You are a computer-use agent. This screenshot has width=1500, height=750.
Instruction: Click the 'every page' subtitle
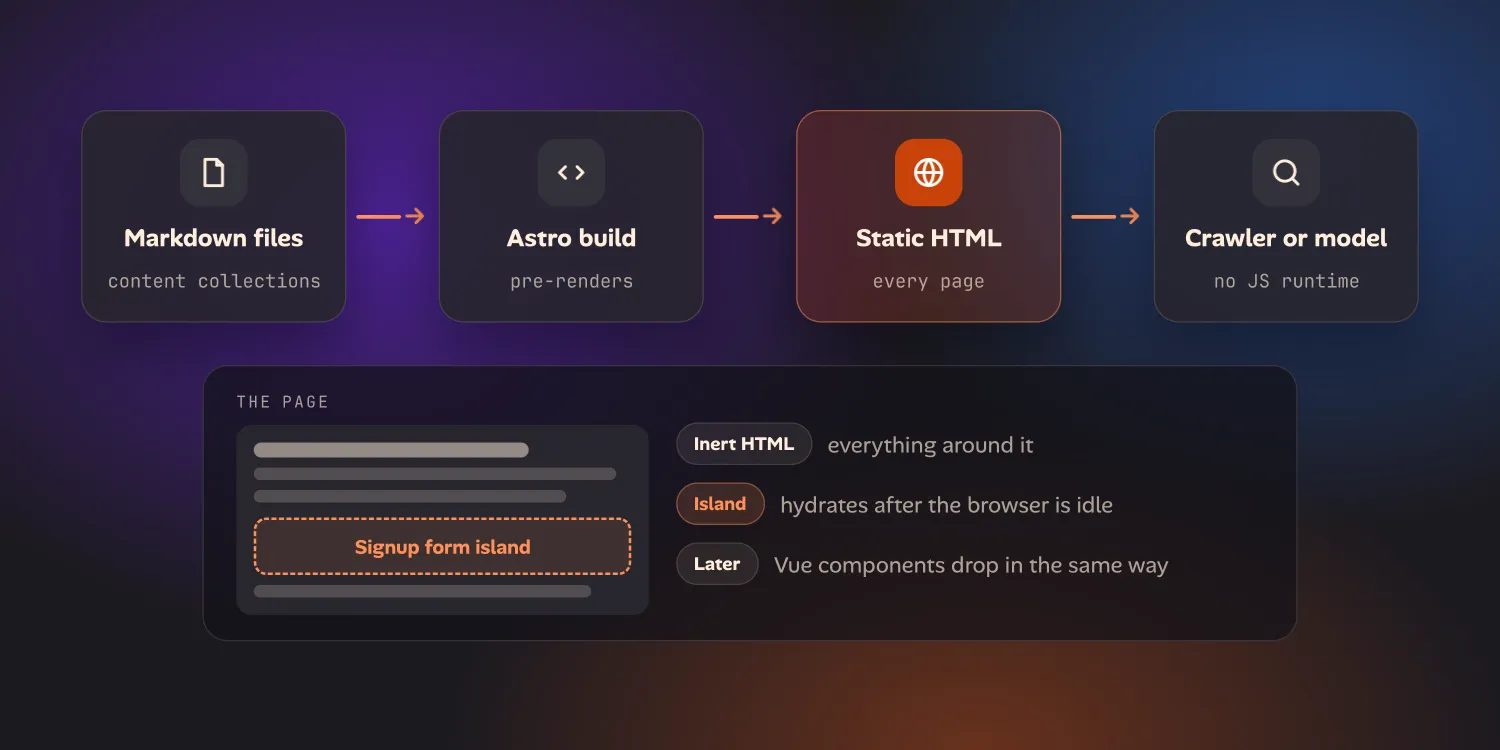click(928, 281)
